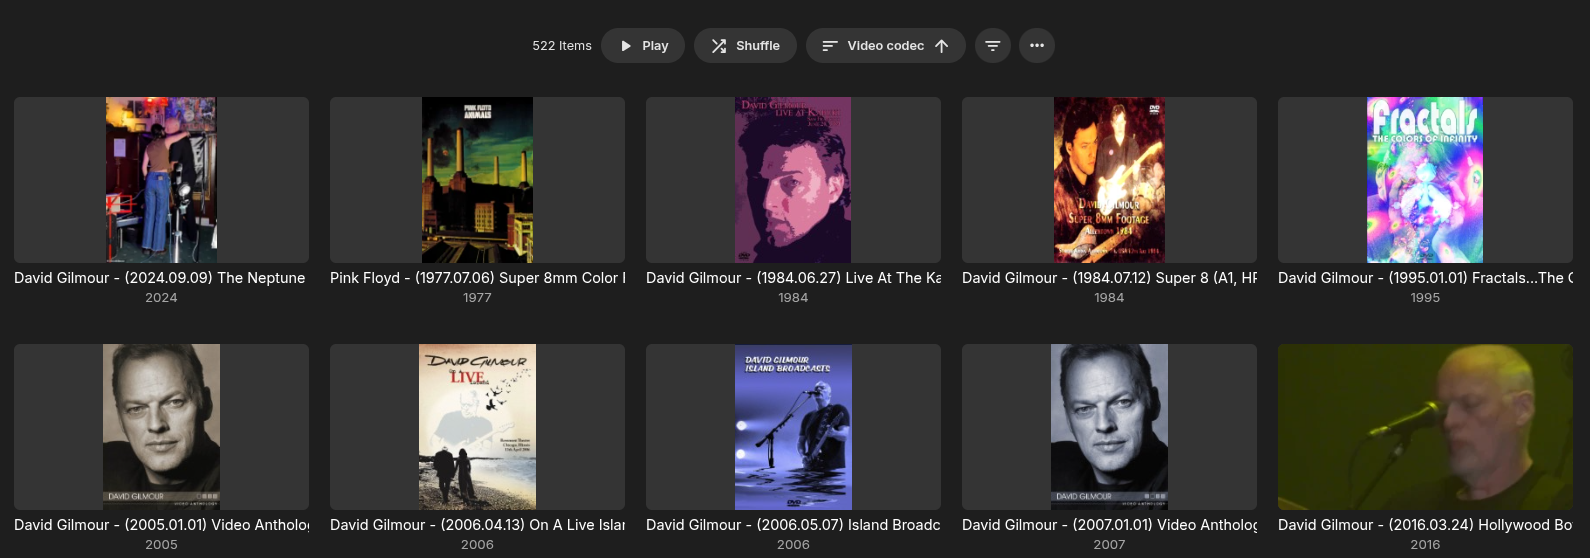Click David Gilmour 1995 Fractals title link

coord(1425,278)
